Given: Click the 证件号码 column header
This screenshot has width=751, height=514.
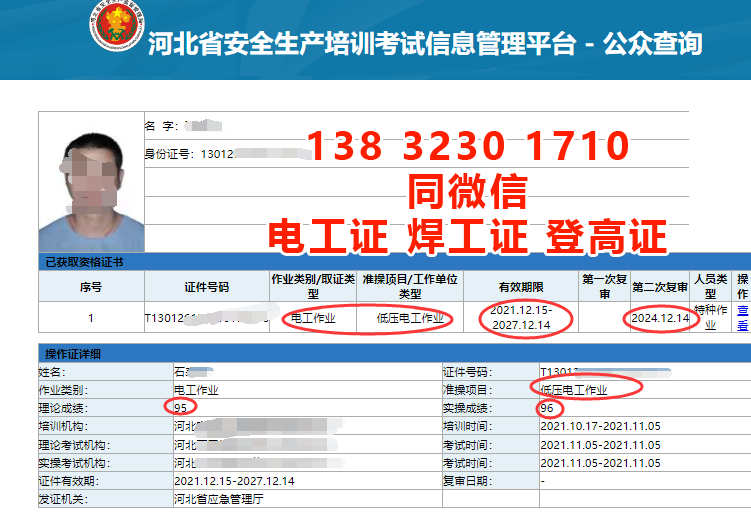Looking at the screenshot, I should pos(206,287).
